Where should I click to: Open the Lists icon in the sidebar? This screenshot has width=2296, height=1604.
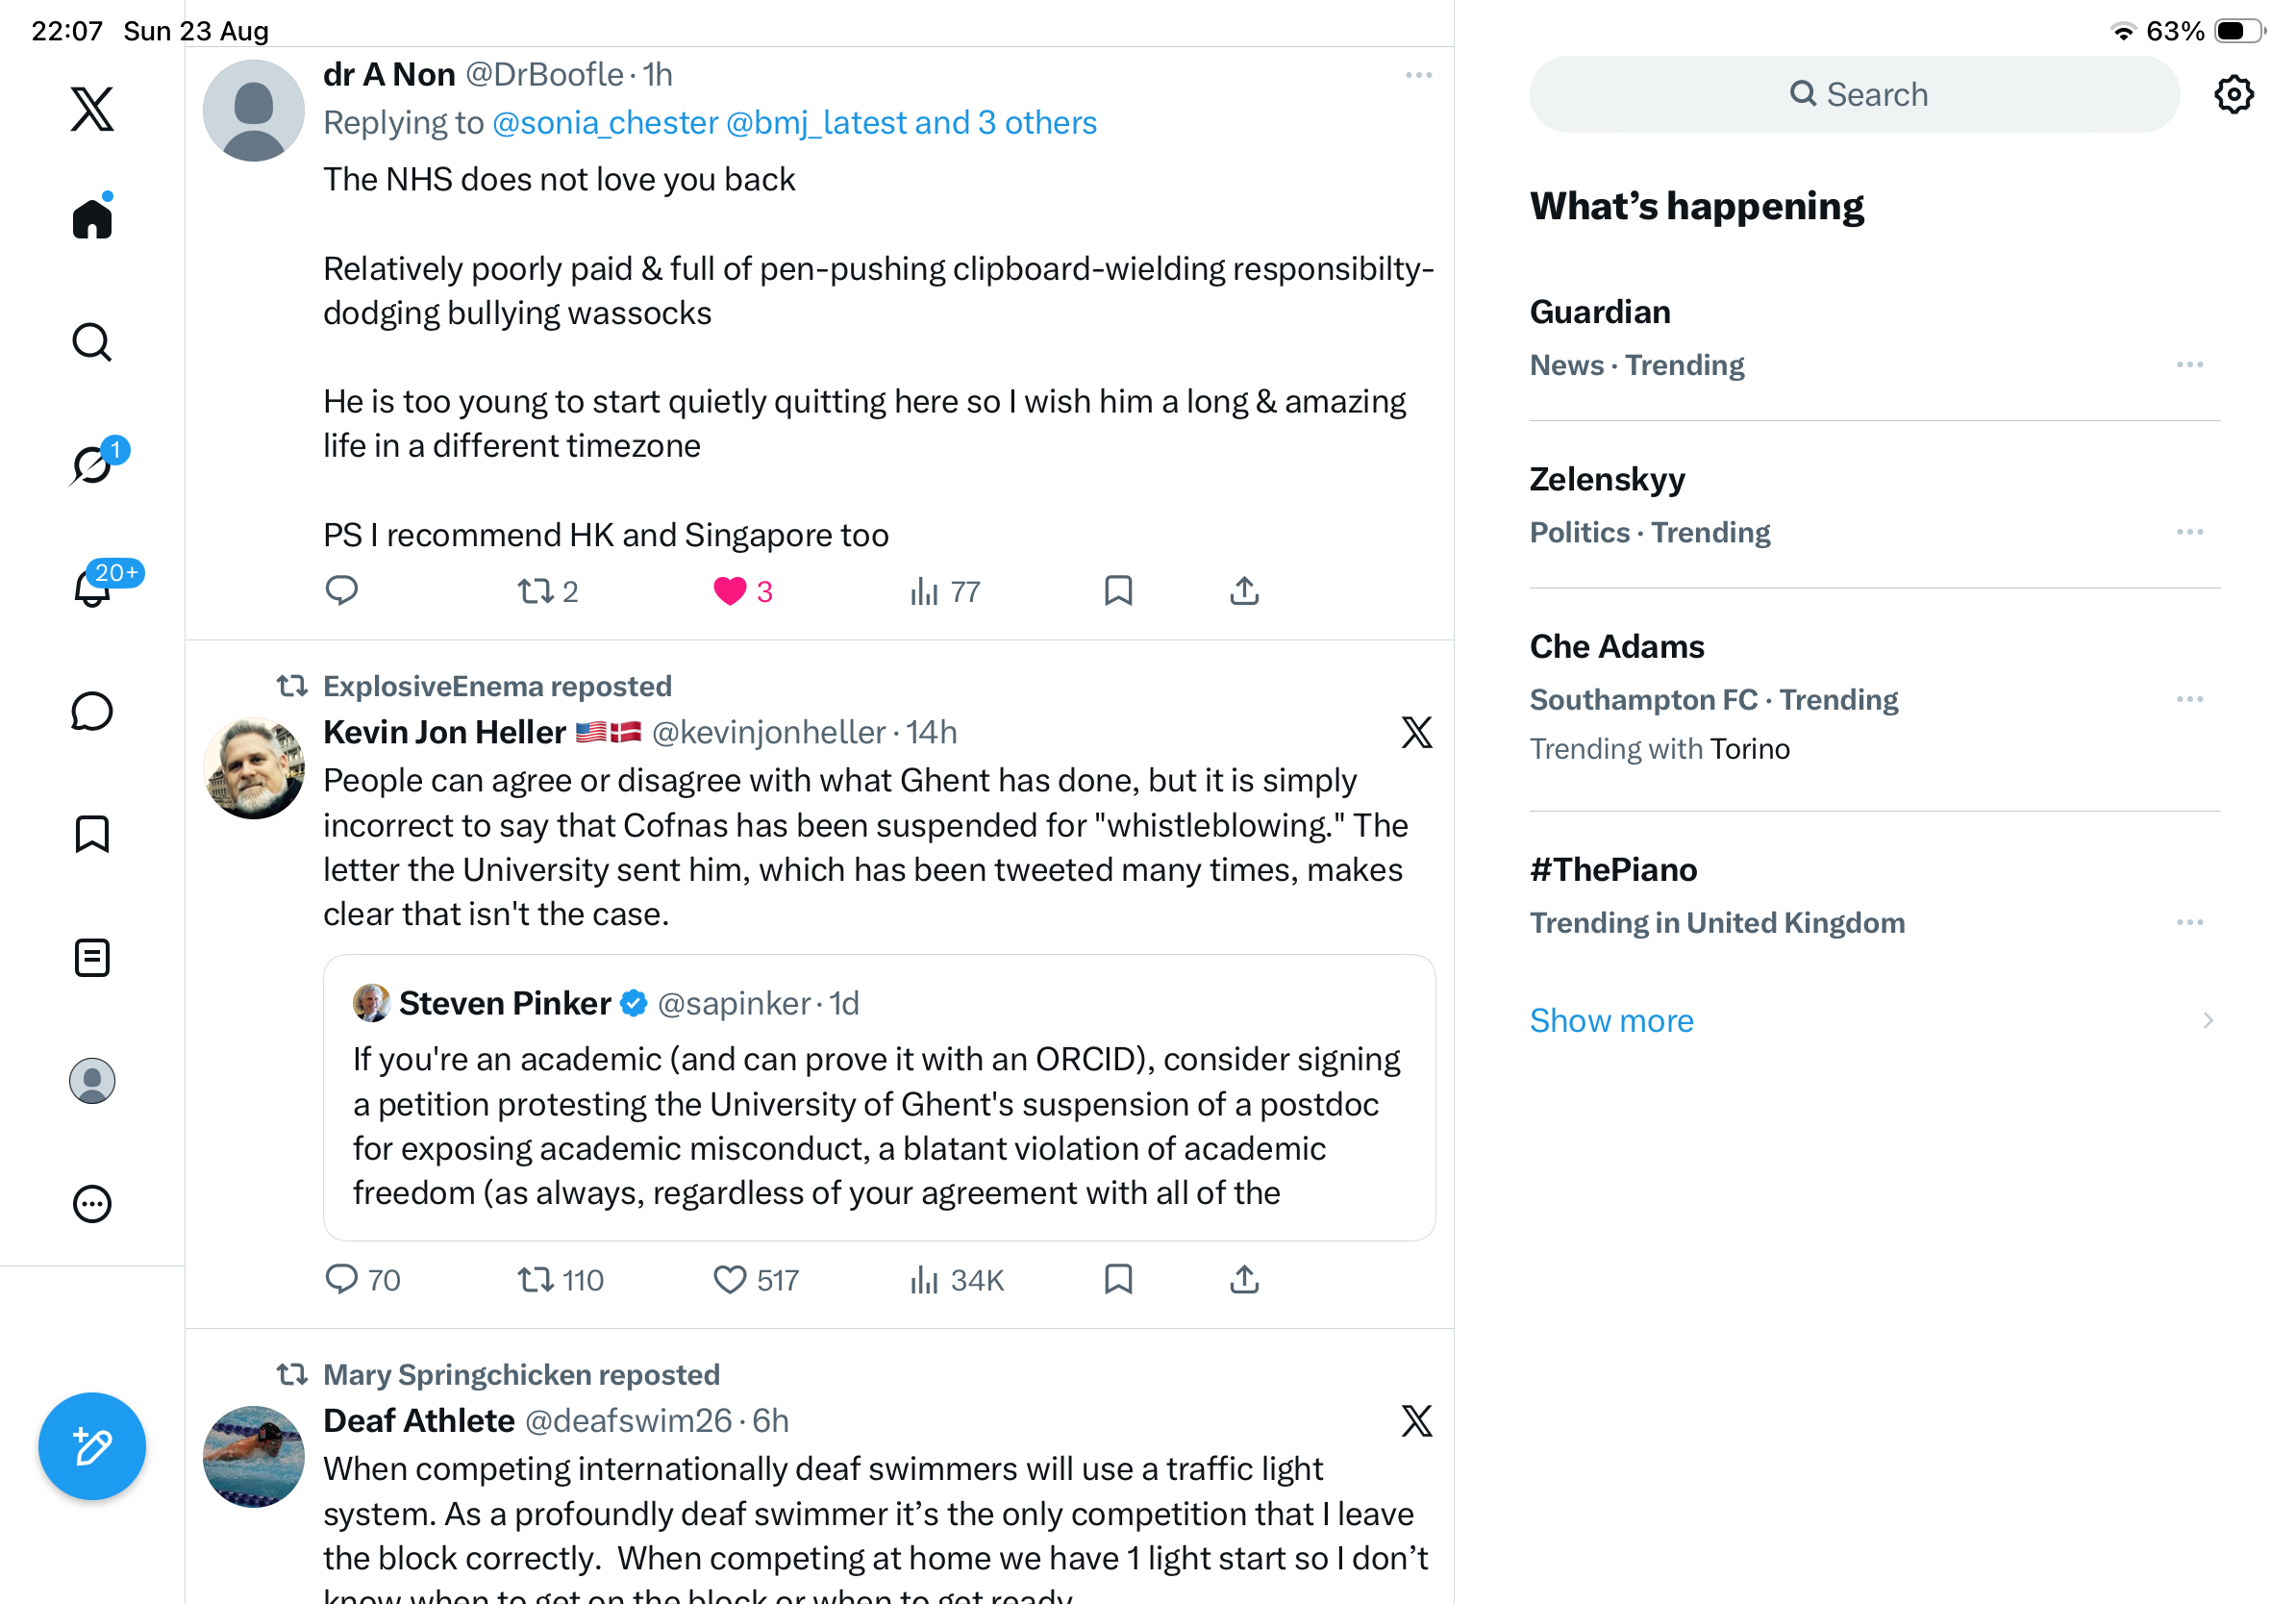[92, 958]
